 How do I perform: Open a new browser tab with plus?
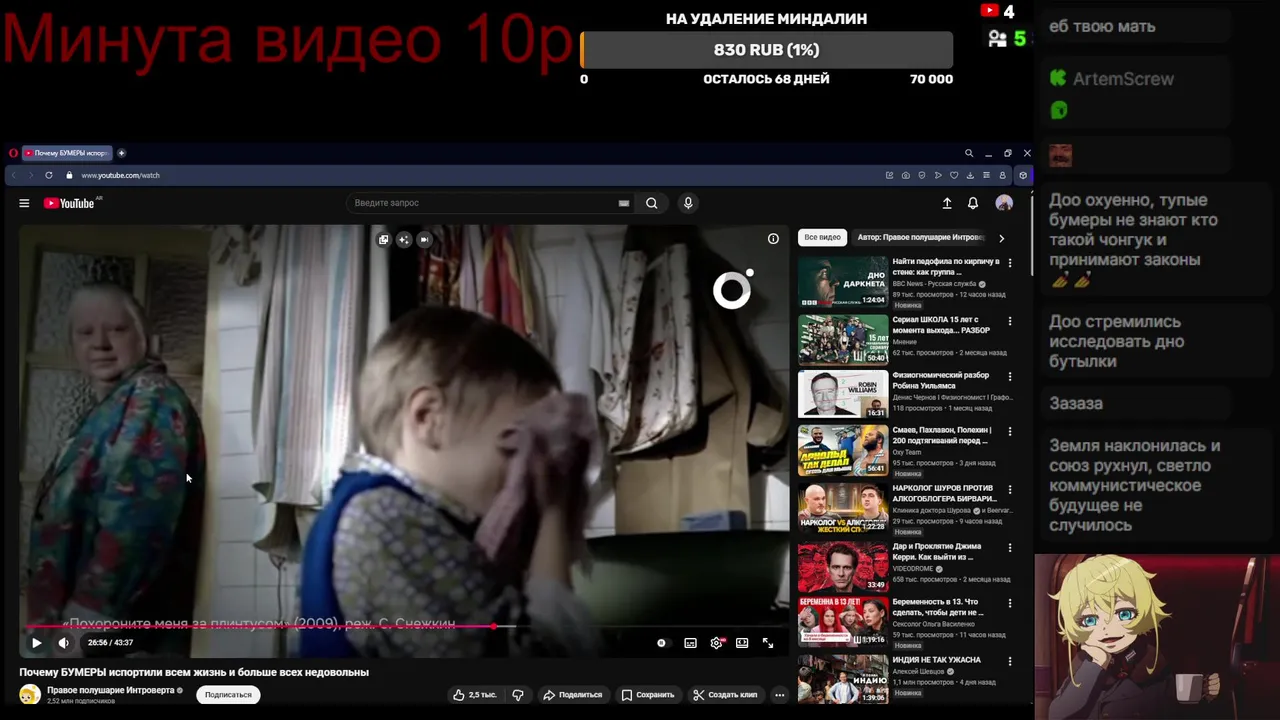coord(122,153)
